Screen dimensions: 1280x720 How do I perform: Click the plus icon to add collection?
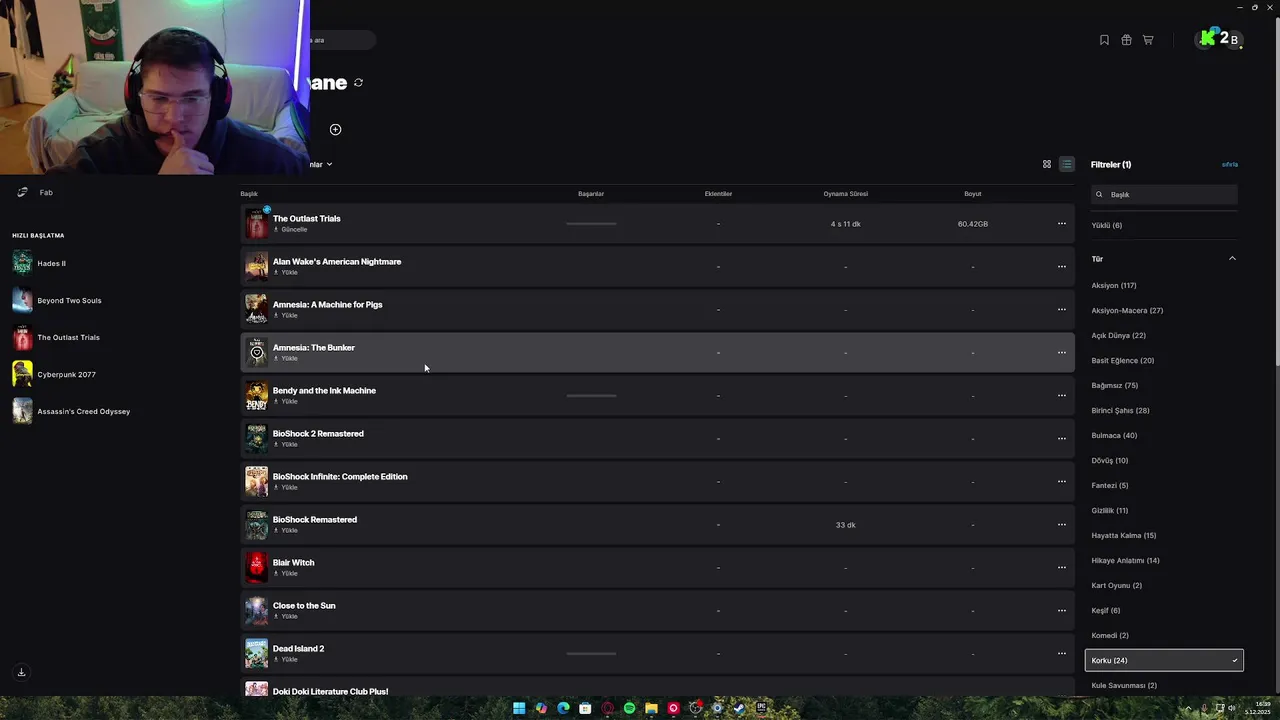pyautogui.click(x=335, y=129)
